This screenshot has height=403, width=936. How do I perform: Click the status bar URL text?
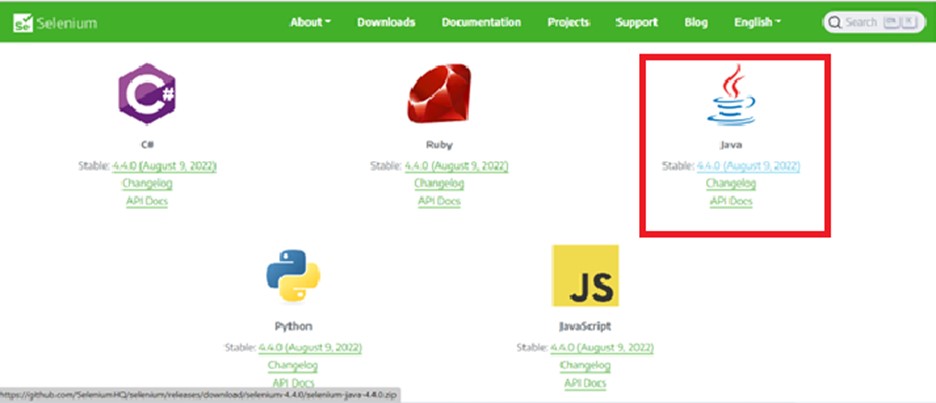[x=199, y=395]
